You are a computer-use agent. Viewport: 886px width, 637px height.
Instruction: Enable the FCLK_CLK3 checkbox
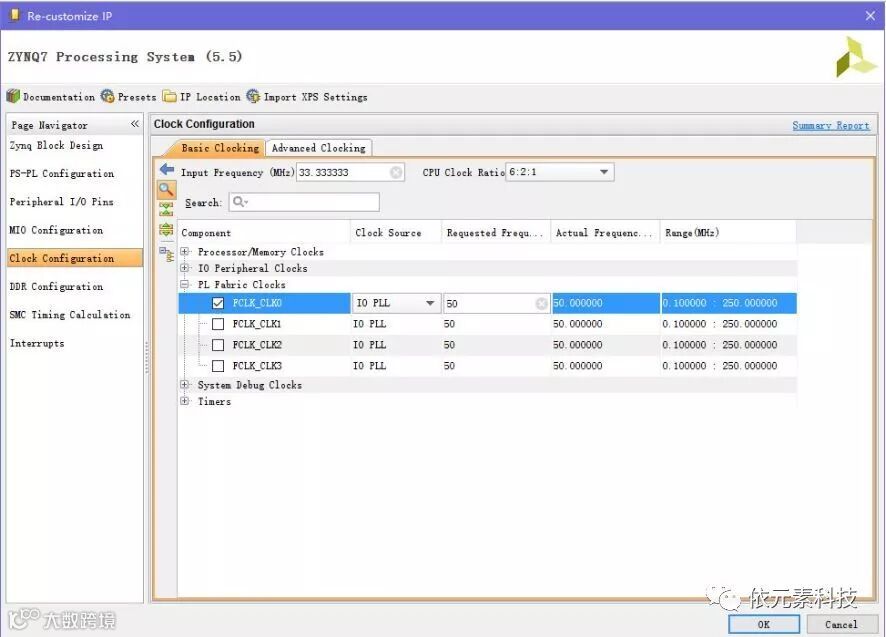(218, 366)
